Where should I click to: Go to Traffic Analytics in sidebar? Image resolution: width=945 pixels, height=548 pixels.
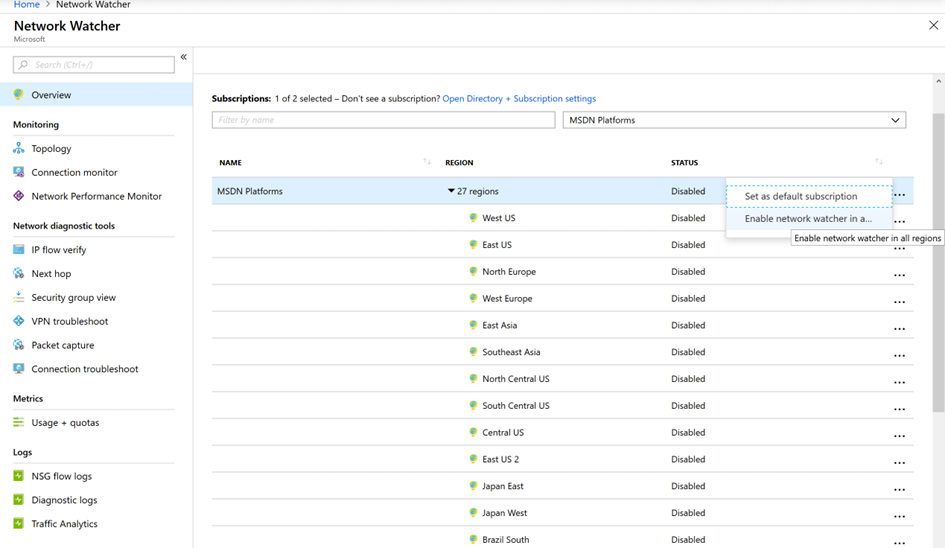point(64,523)
